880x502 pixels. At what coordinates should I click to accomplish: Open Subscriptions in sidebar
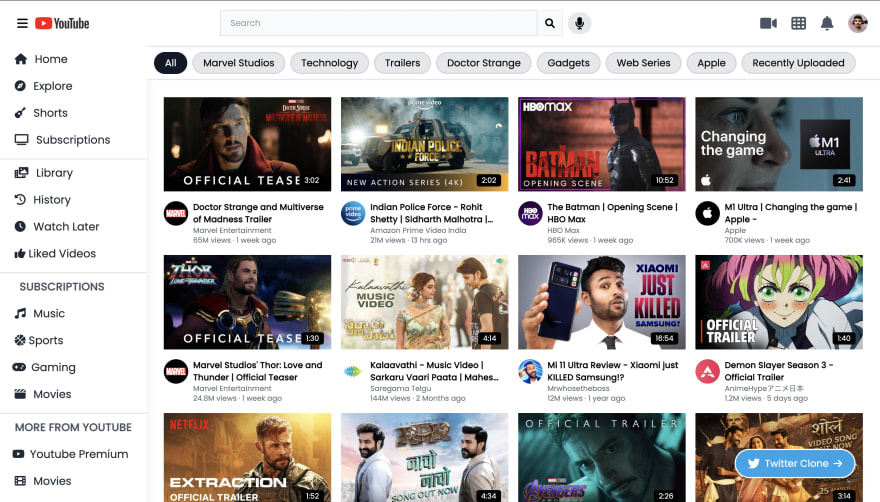tap(62, 140)
